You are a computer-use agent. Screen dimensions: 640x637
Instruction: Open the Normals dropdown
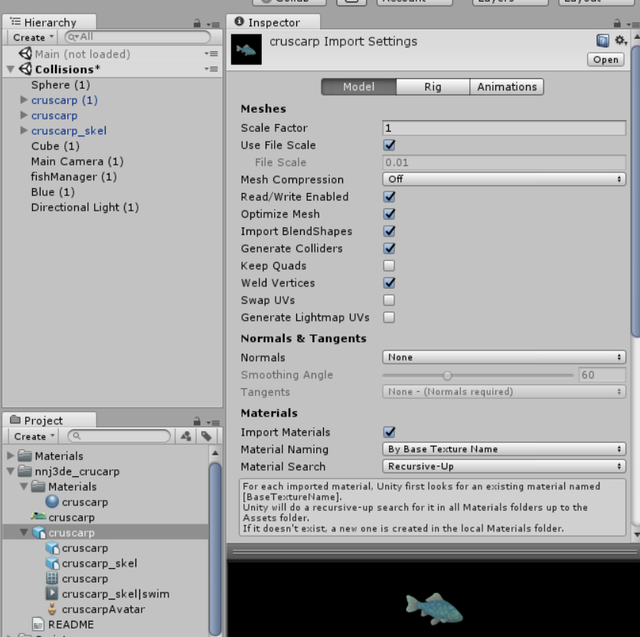tap(504, 357)
